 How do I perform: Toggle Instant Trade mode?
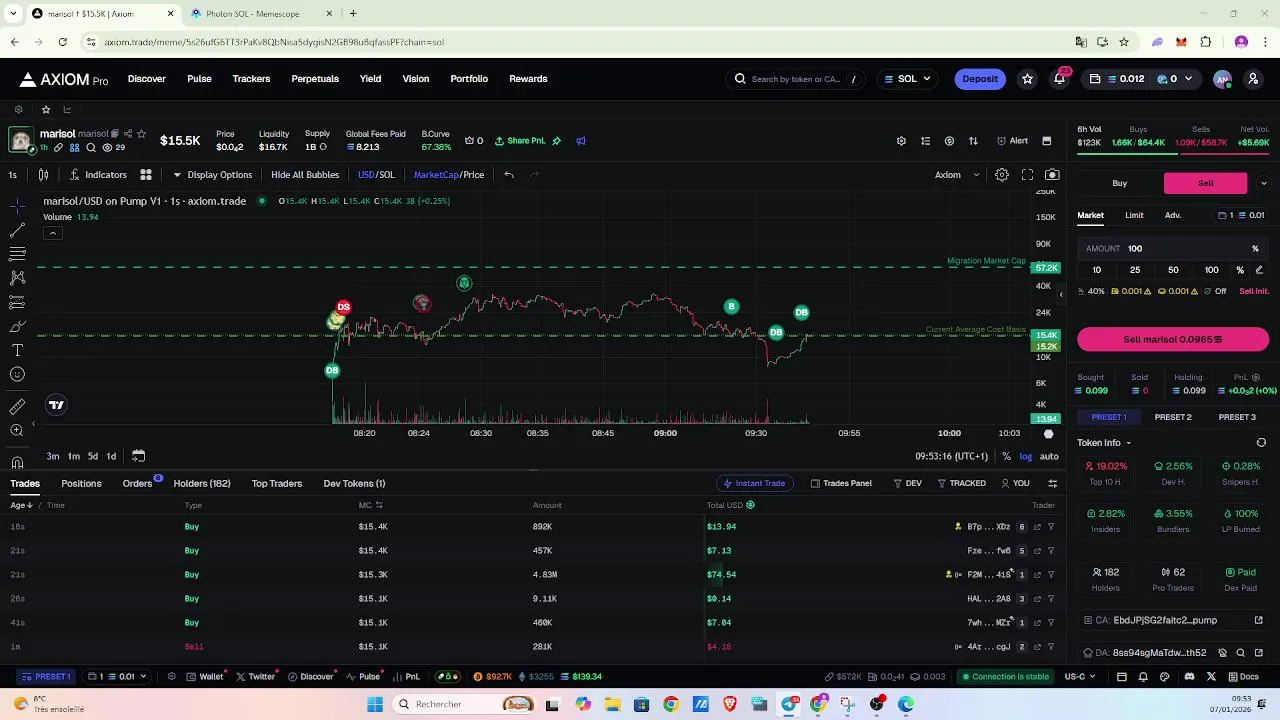[754, 484]
